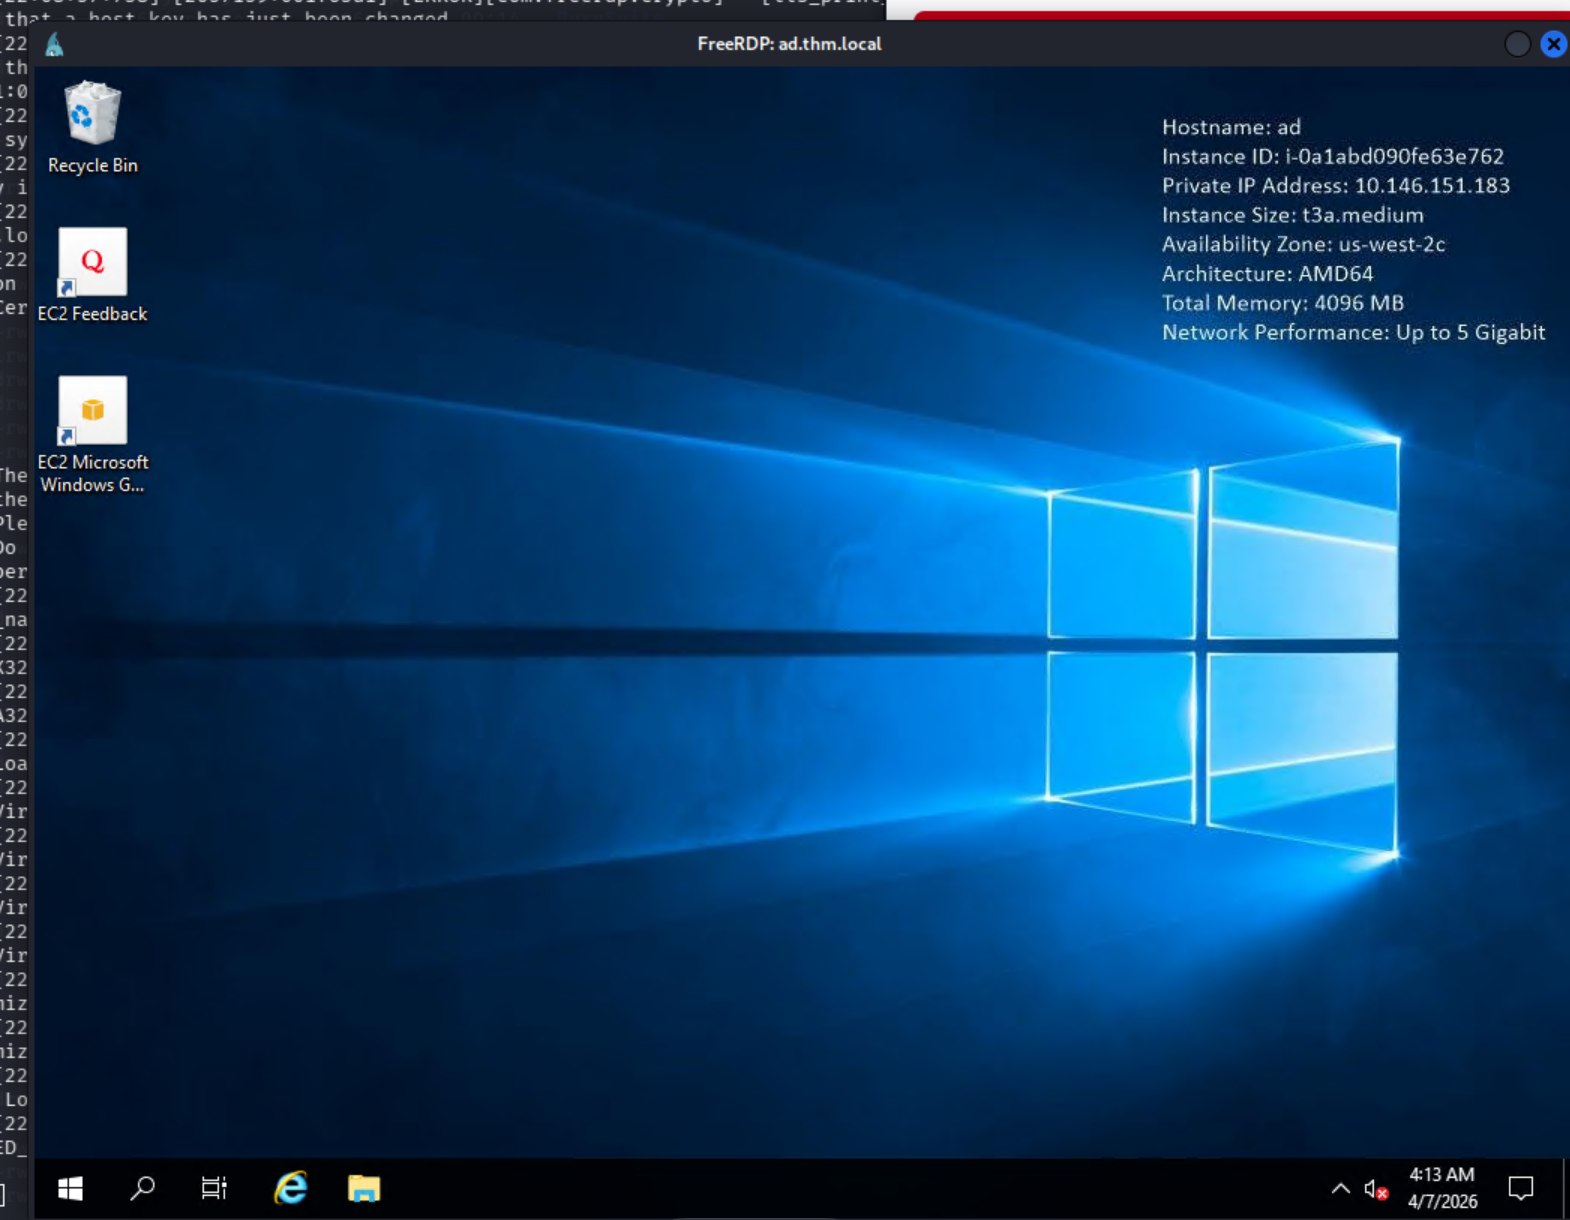Click the Hostname: ad text
Screen dimensions: 1570x1220
[1231, 127]
